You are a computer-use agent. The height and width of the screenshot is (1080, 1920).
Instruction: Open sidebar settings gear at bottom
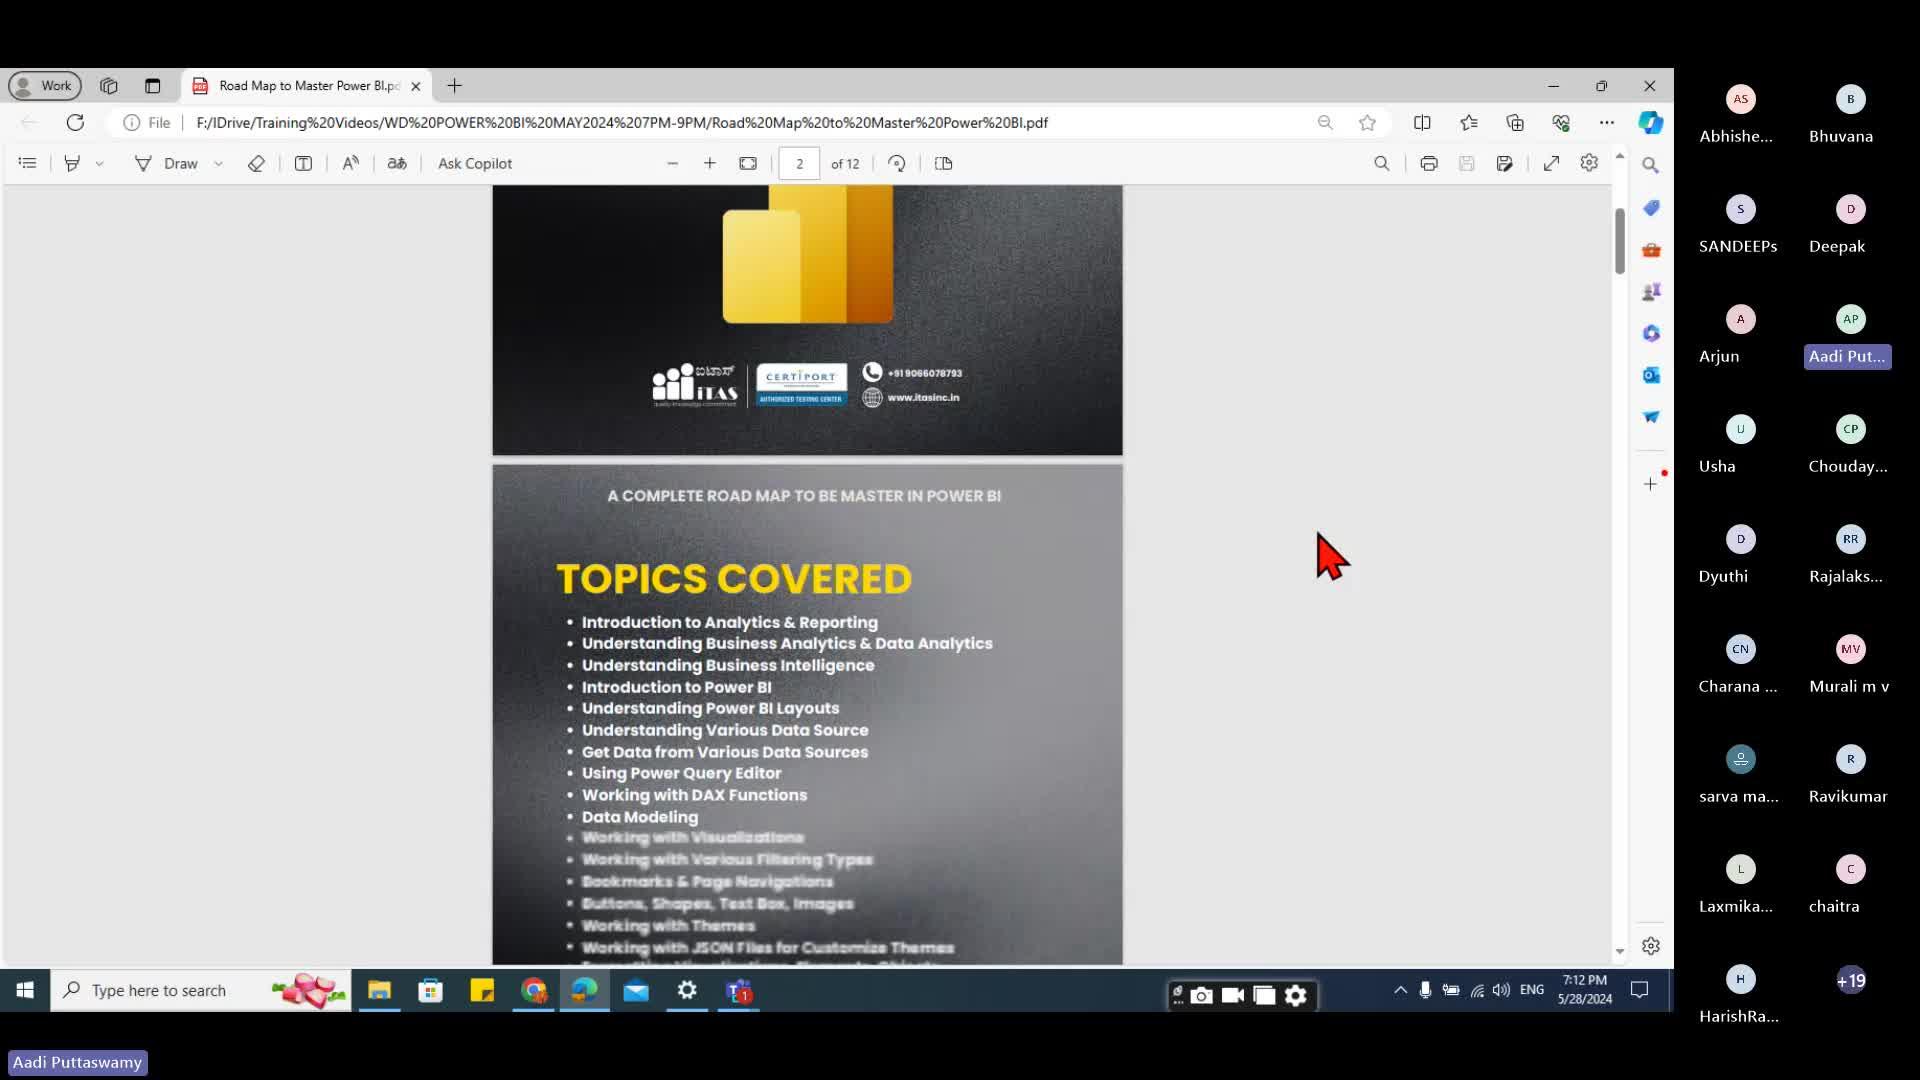(x=1651, y=946)
